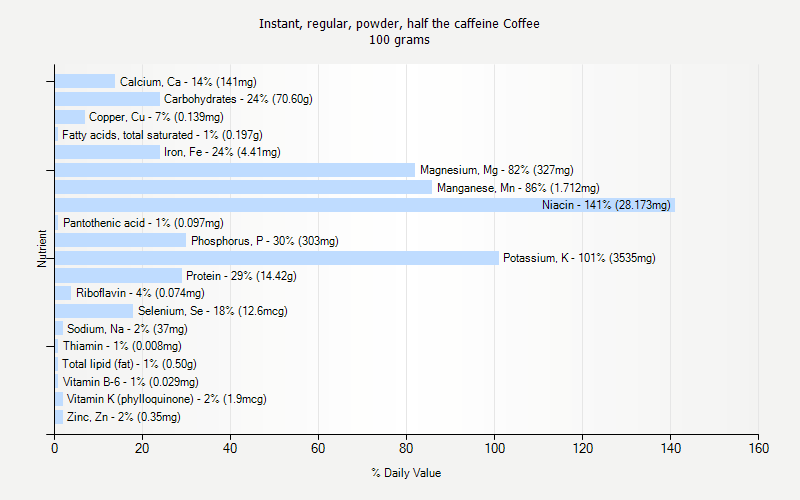The height and width of the screenshot is (500, 800).
Task: Click the Phosphorus, P 30% bar
Action: tap(120, 240)
